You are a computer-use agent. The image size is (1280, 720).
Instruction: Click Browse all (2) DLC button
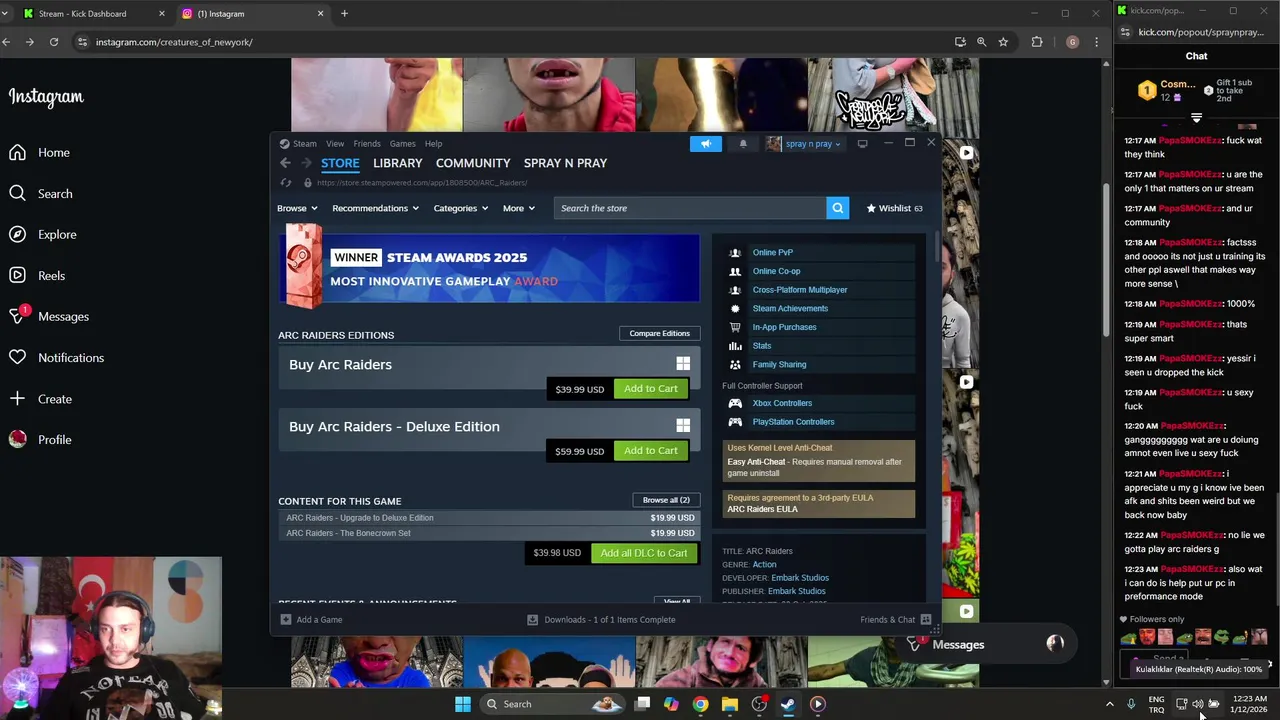(x=666, y=500)
